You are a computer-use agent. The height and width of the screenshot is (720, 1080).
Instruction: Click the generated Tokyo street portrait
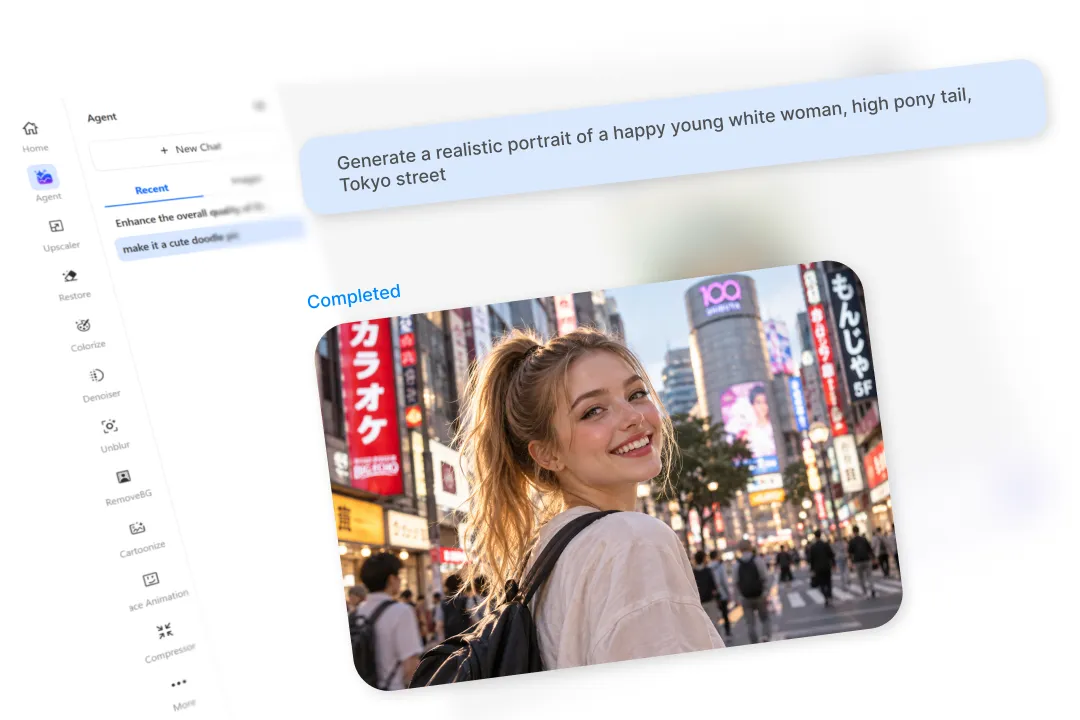(x=609, y=475)
